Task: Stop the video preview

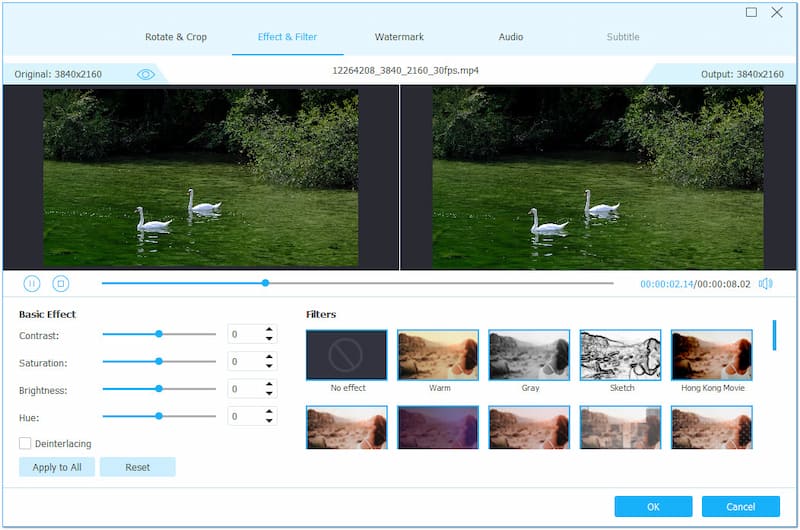Action: coord(60,284)
